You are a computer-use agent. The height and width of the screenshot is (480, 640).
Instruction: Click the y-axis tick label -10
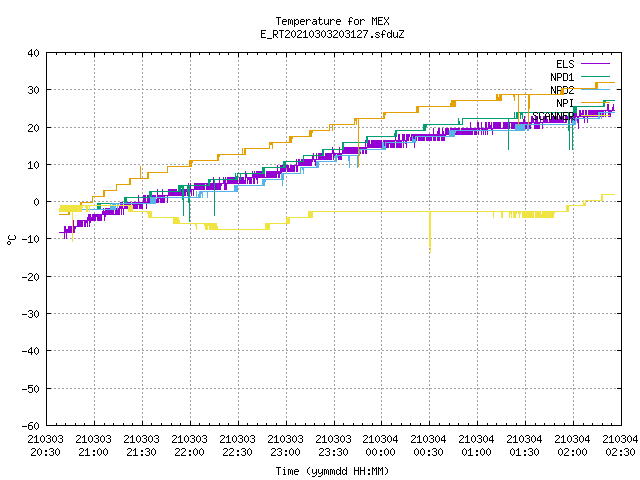tap(31, 239)
